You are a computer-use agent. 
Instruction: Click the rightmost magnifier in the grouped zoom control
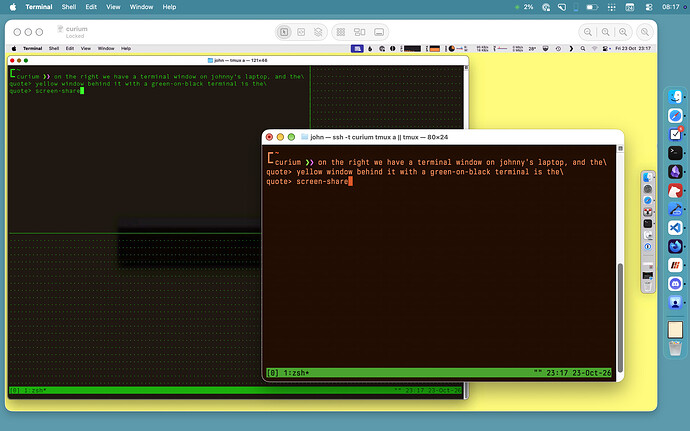coord(623,32)
